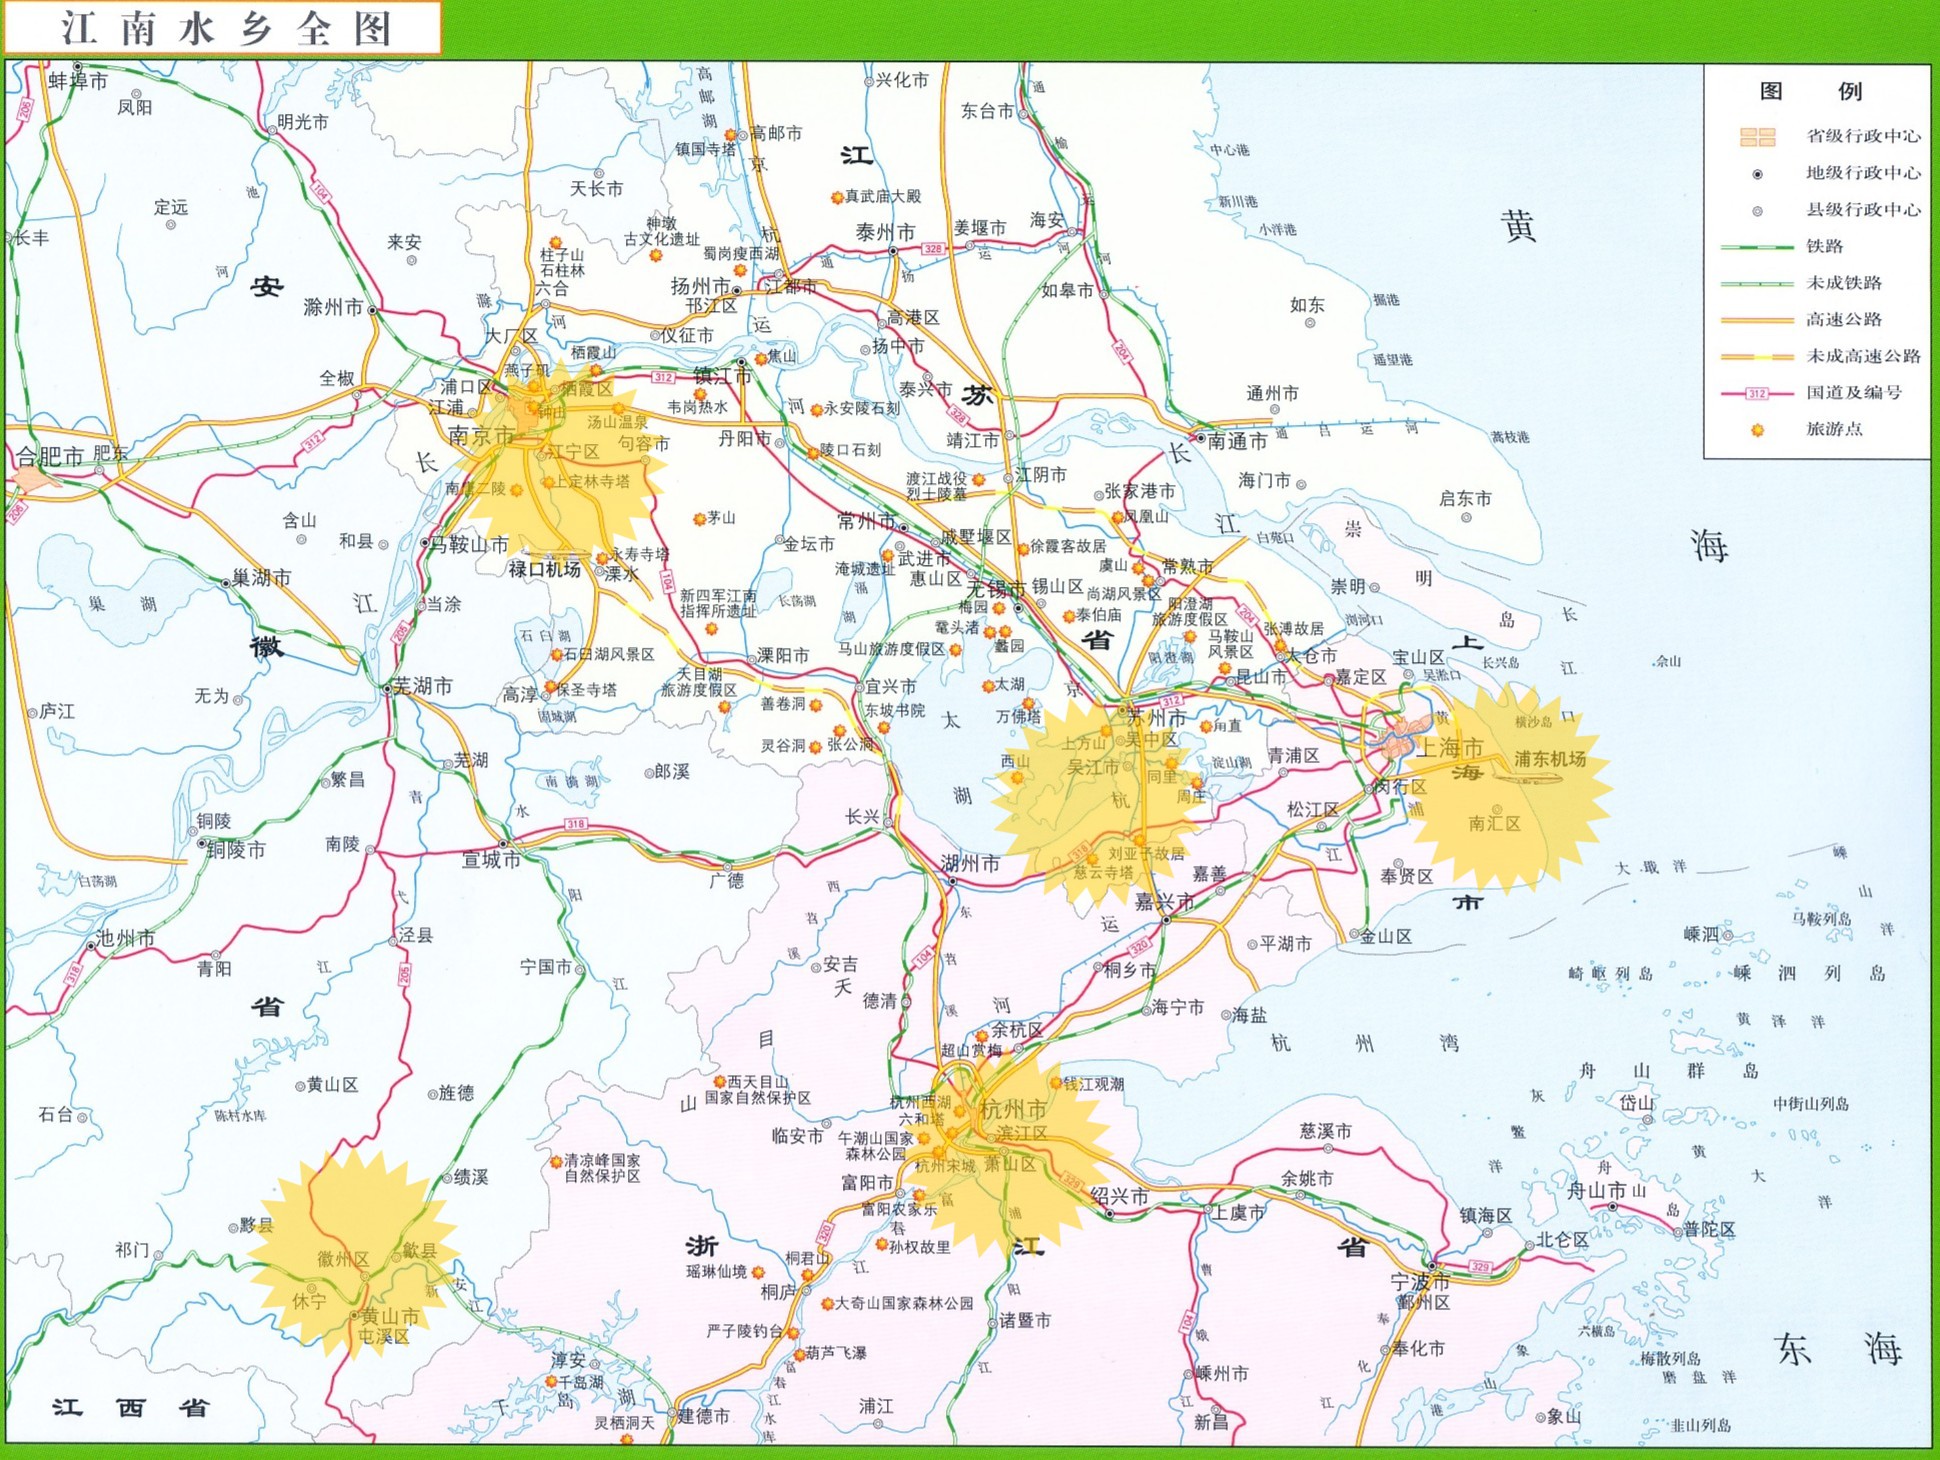1940x1460 pixels.
Task: Click the tourist marker beside 西天目山
Action: [719, 1082]
